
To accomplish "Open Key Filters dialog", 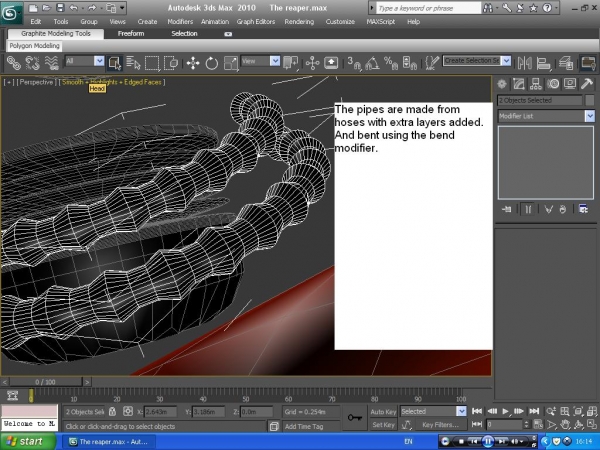I will pyautogui.click(x=440, y=425).
